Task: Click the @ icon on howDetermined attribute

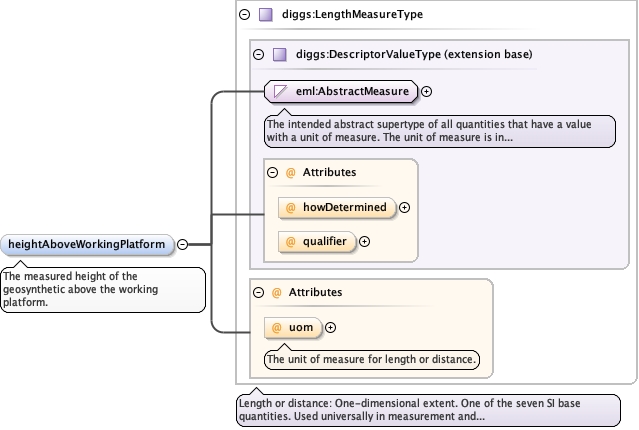Action: pyautogui.click(x=291, y=207)
